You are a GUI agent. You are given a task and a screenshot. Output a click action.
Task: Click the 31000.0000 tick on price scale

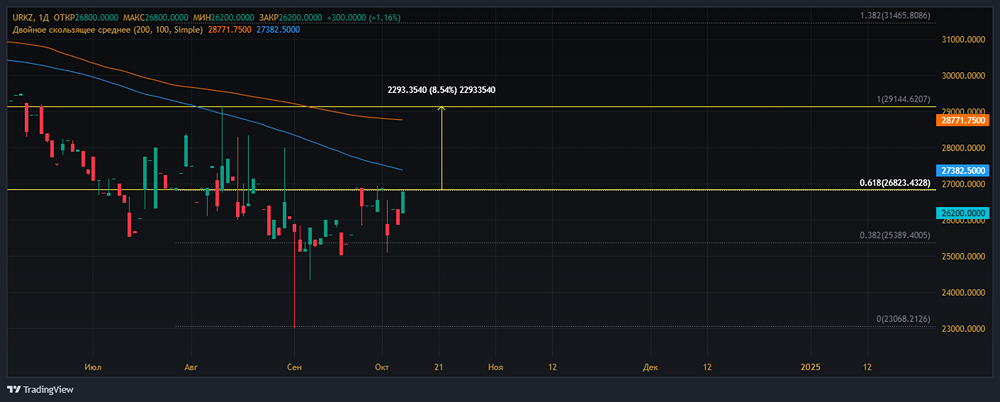point(964,39)
